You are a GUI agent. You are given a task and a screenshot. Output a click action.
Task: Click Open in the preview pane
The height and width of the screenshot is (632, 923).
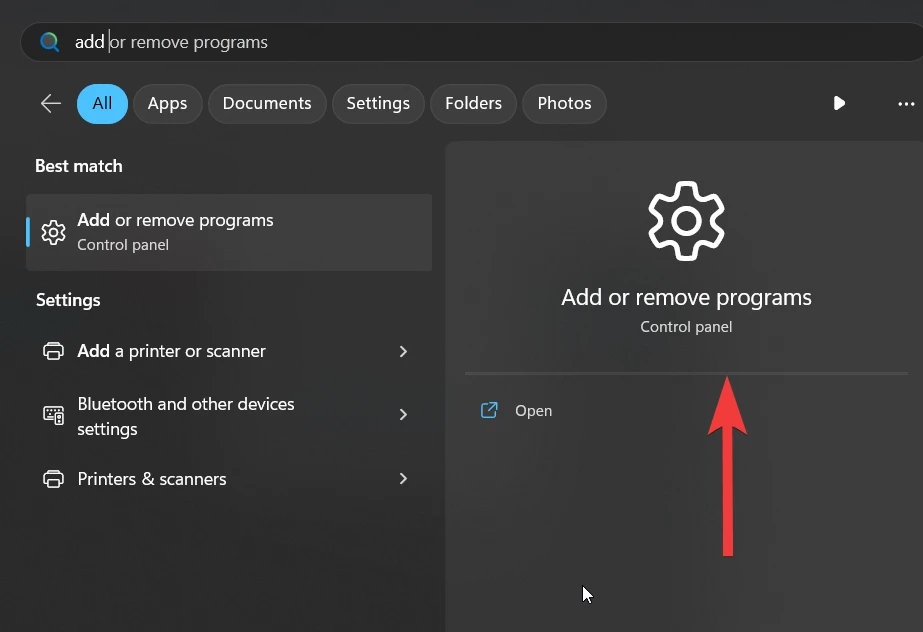click(x=533, y=411)
